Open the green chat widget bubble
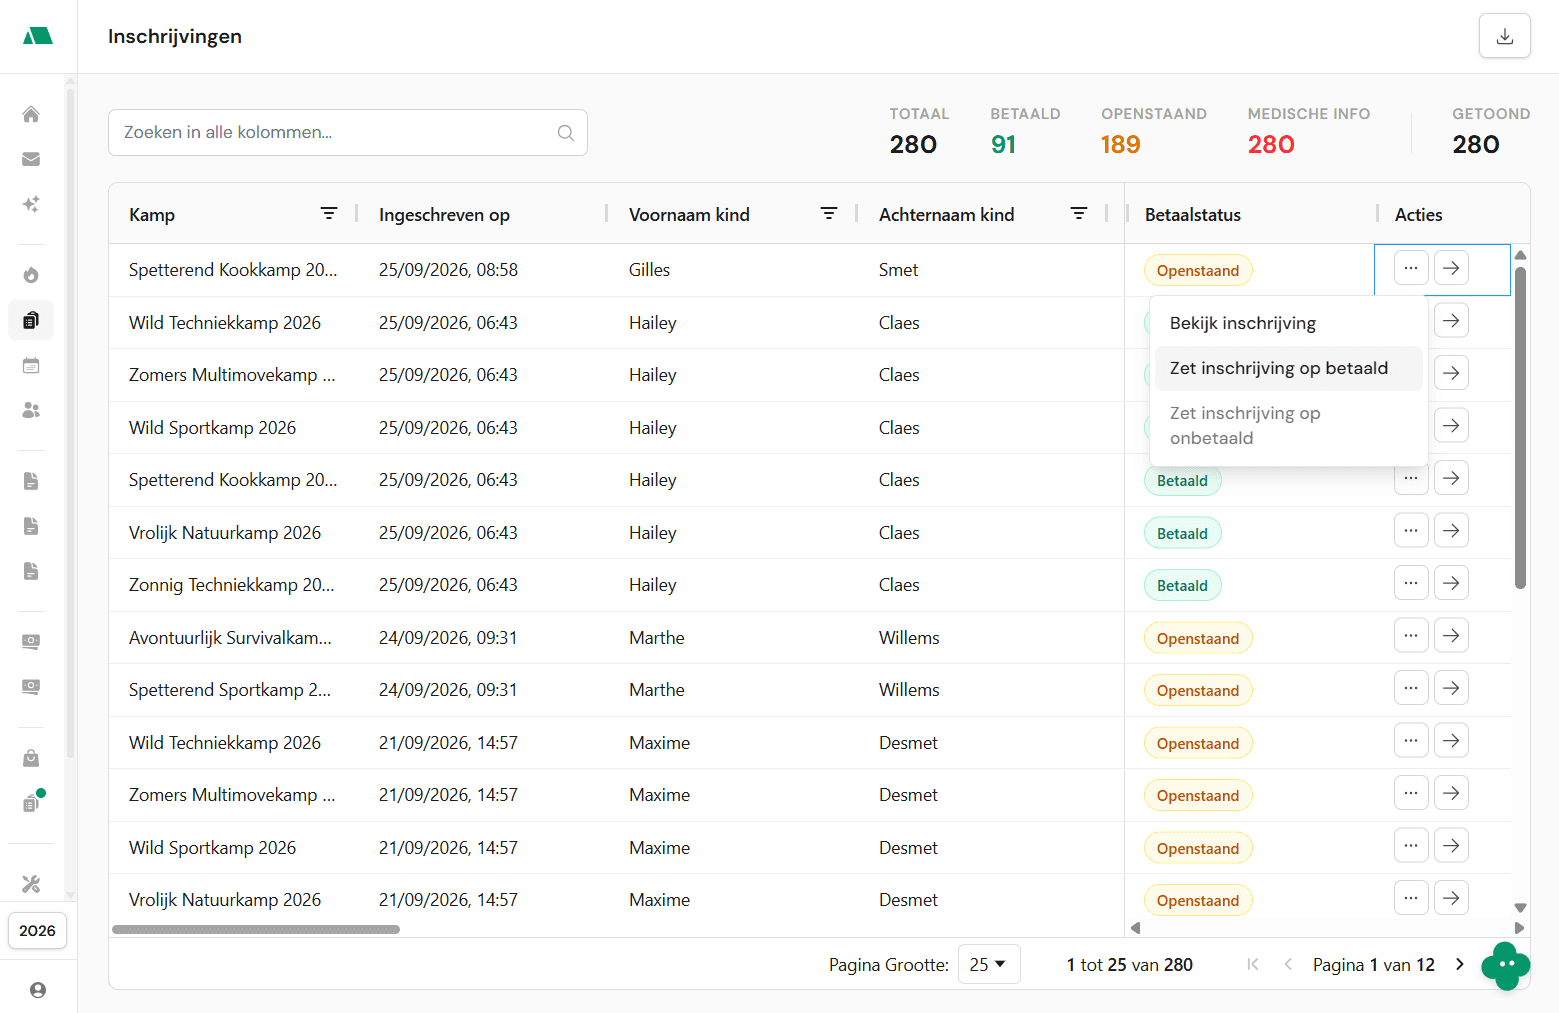 1506,965
